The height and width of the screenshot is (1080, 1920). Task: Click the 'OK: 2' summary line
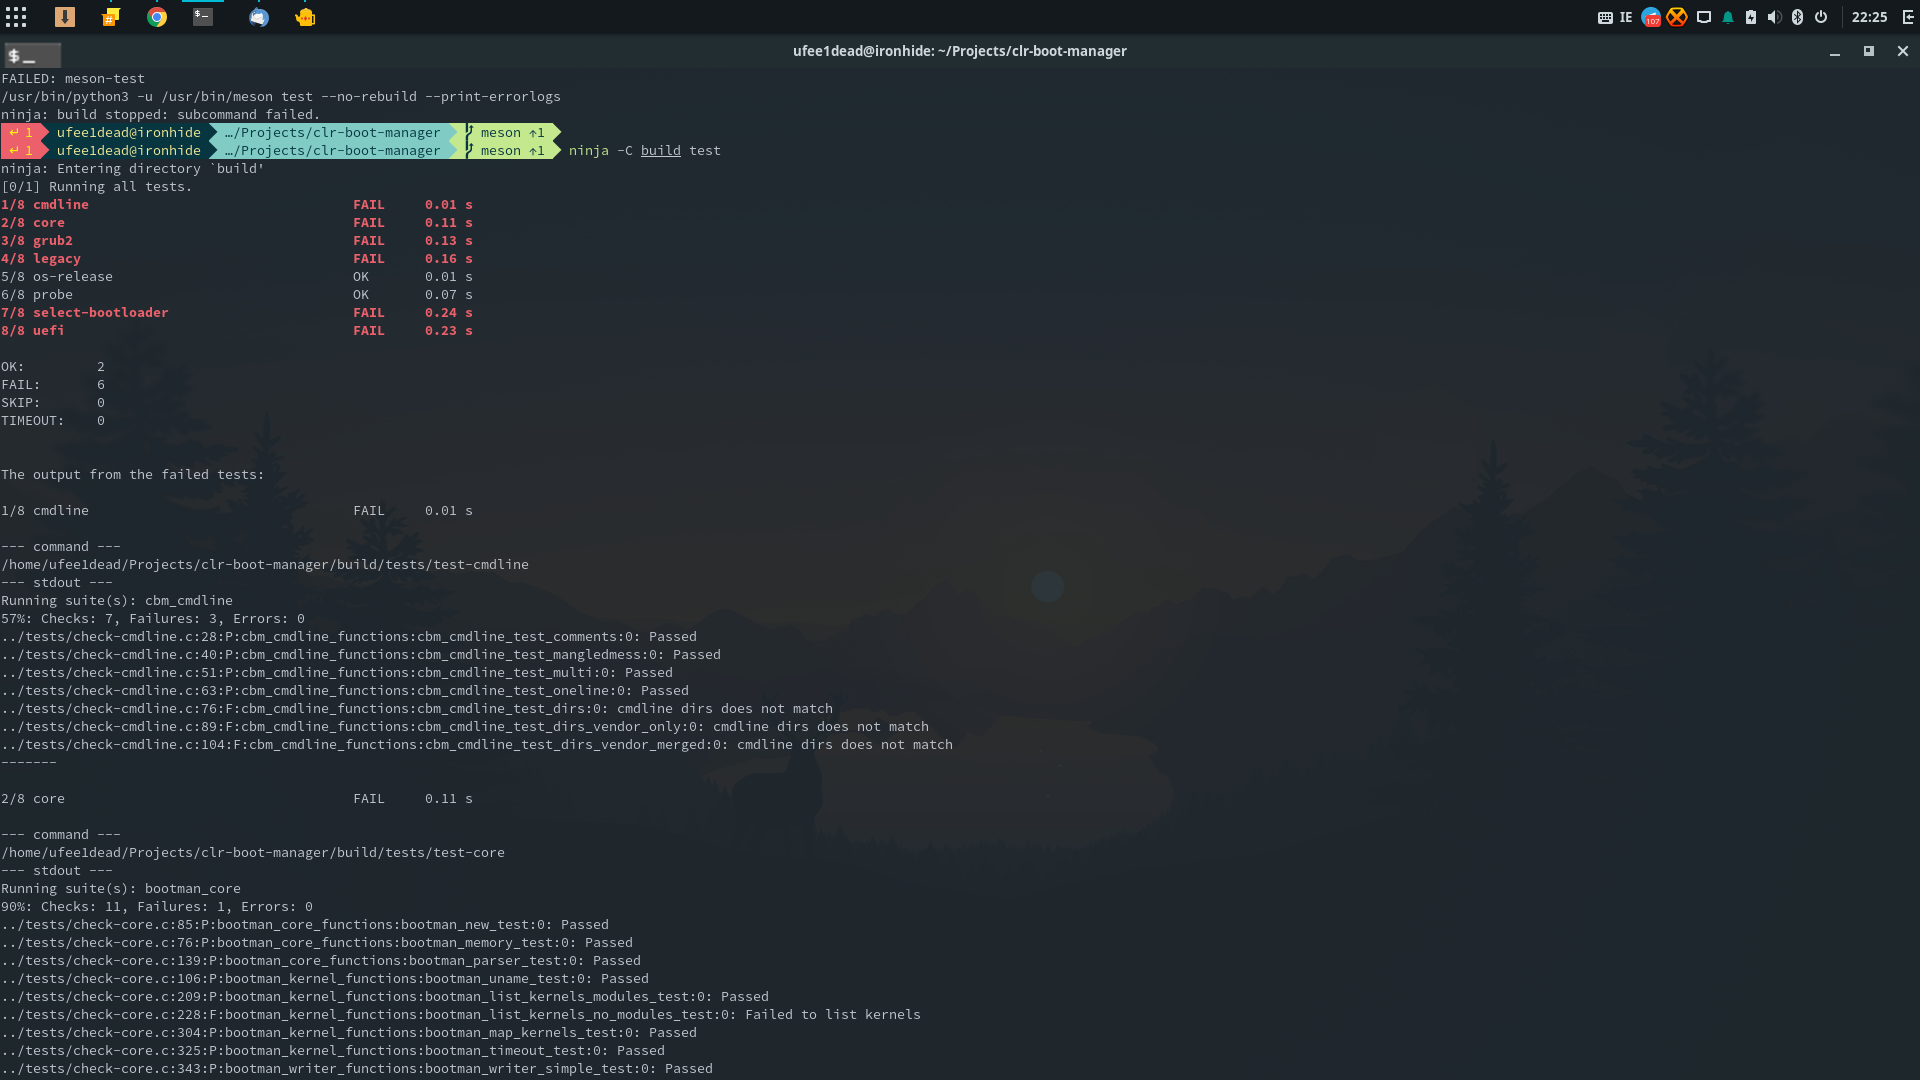(x=53, y=366)
